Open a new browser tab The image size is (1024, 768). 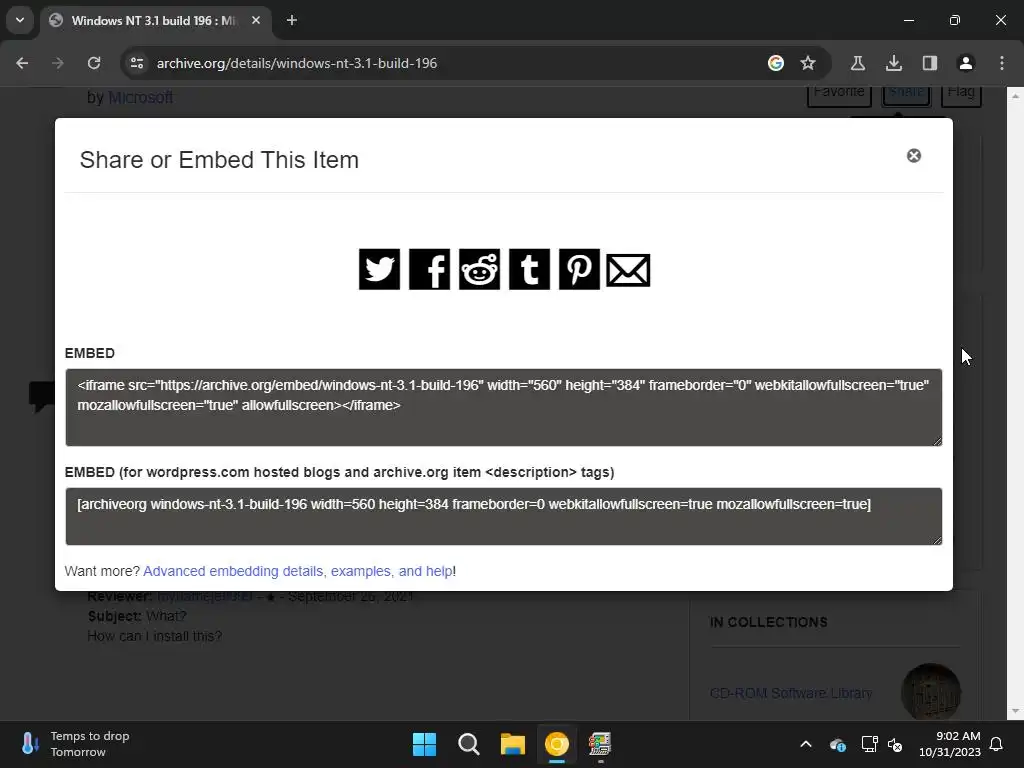tap(292, 20)
